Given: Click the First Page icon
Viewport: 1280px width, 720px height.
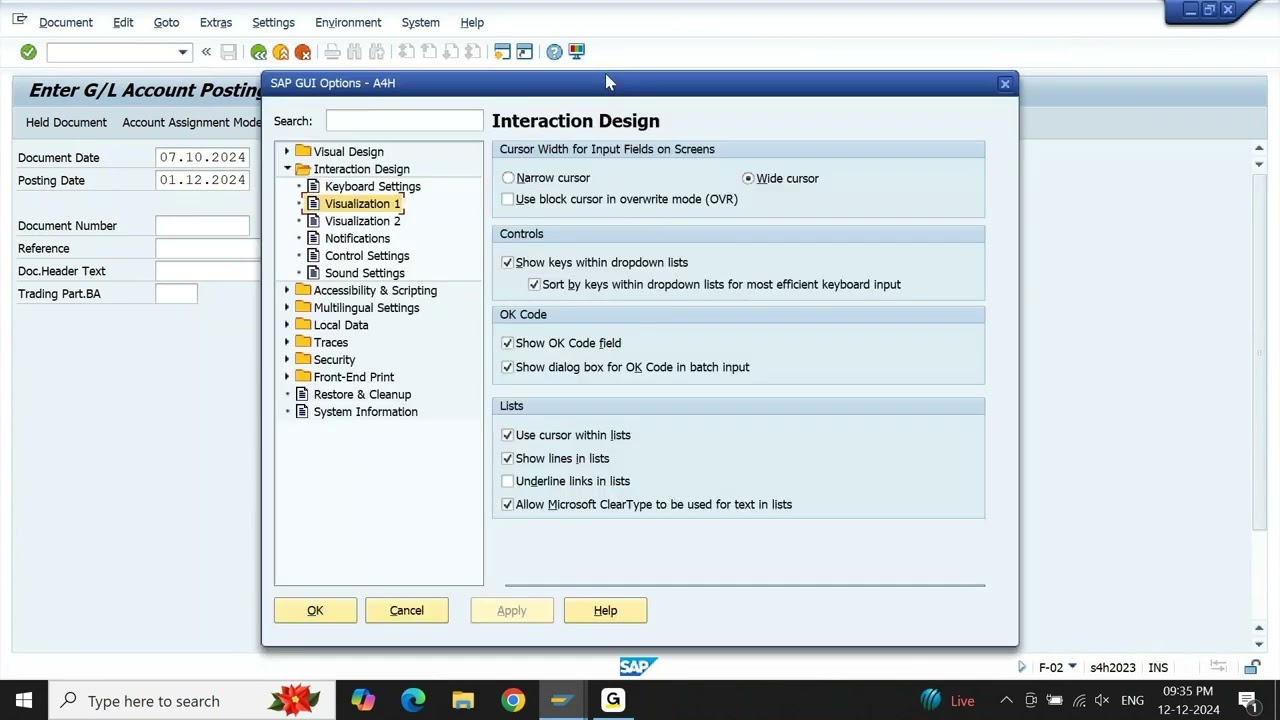Looking at the screenshot, I should click(x=406, y=52).
